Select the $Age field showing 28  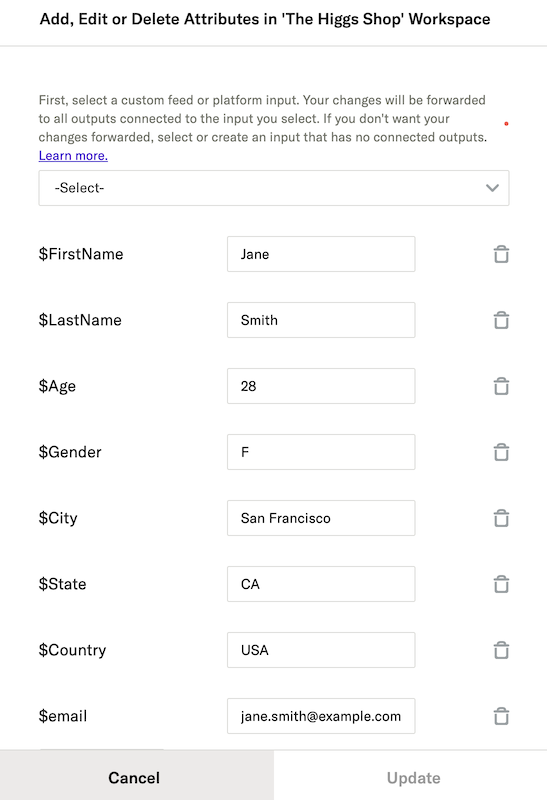321,386
